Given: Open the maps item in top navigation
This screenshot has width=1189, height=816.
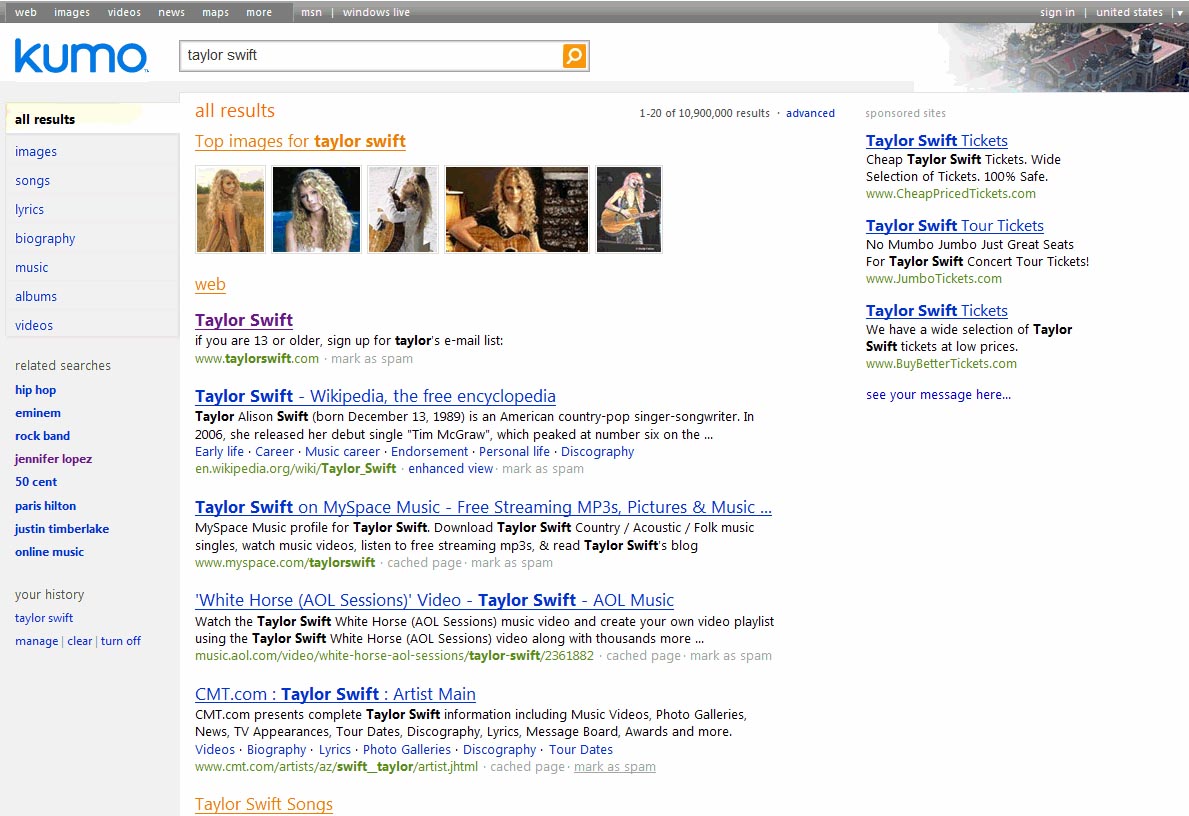Looking at the screenshot, I should (x=215, y=13).
